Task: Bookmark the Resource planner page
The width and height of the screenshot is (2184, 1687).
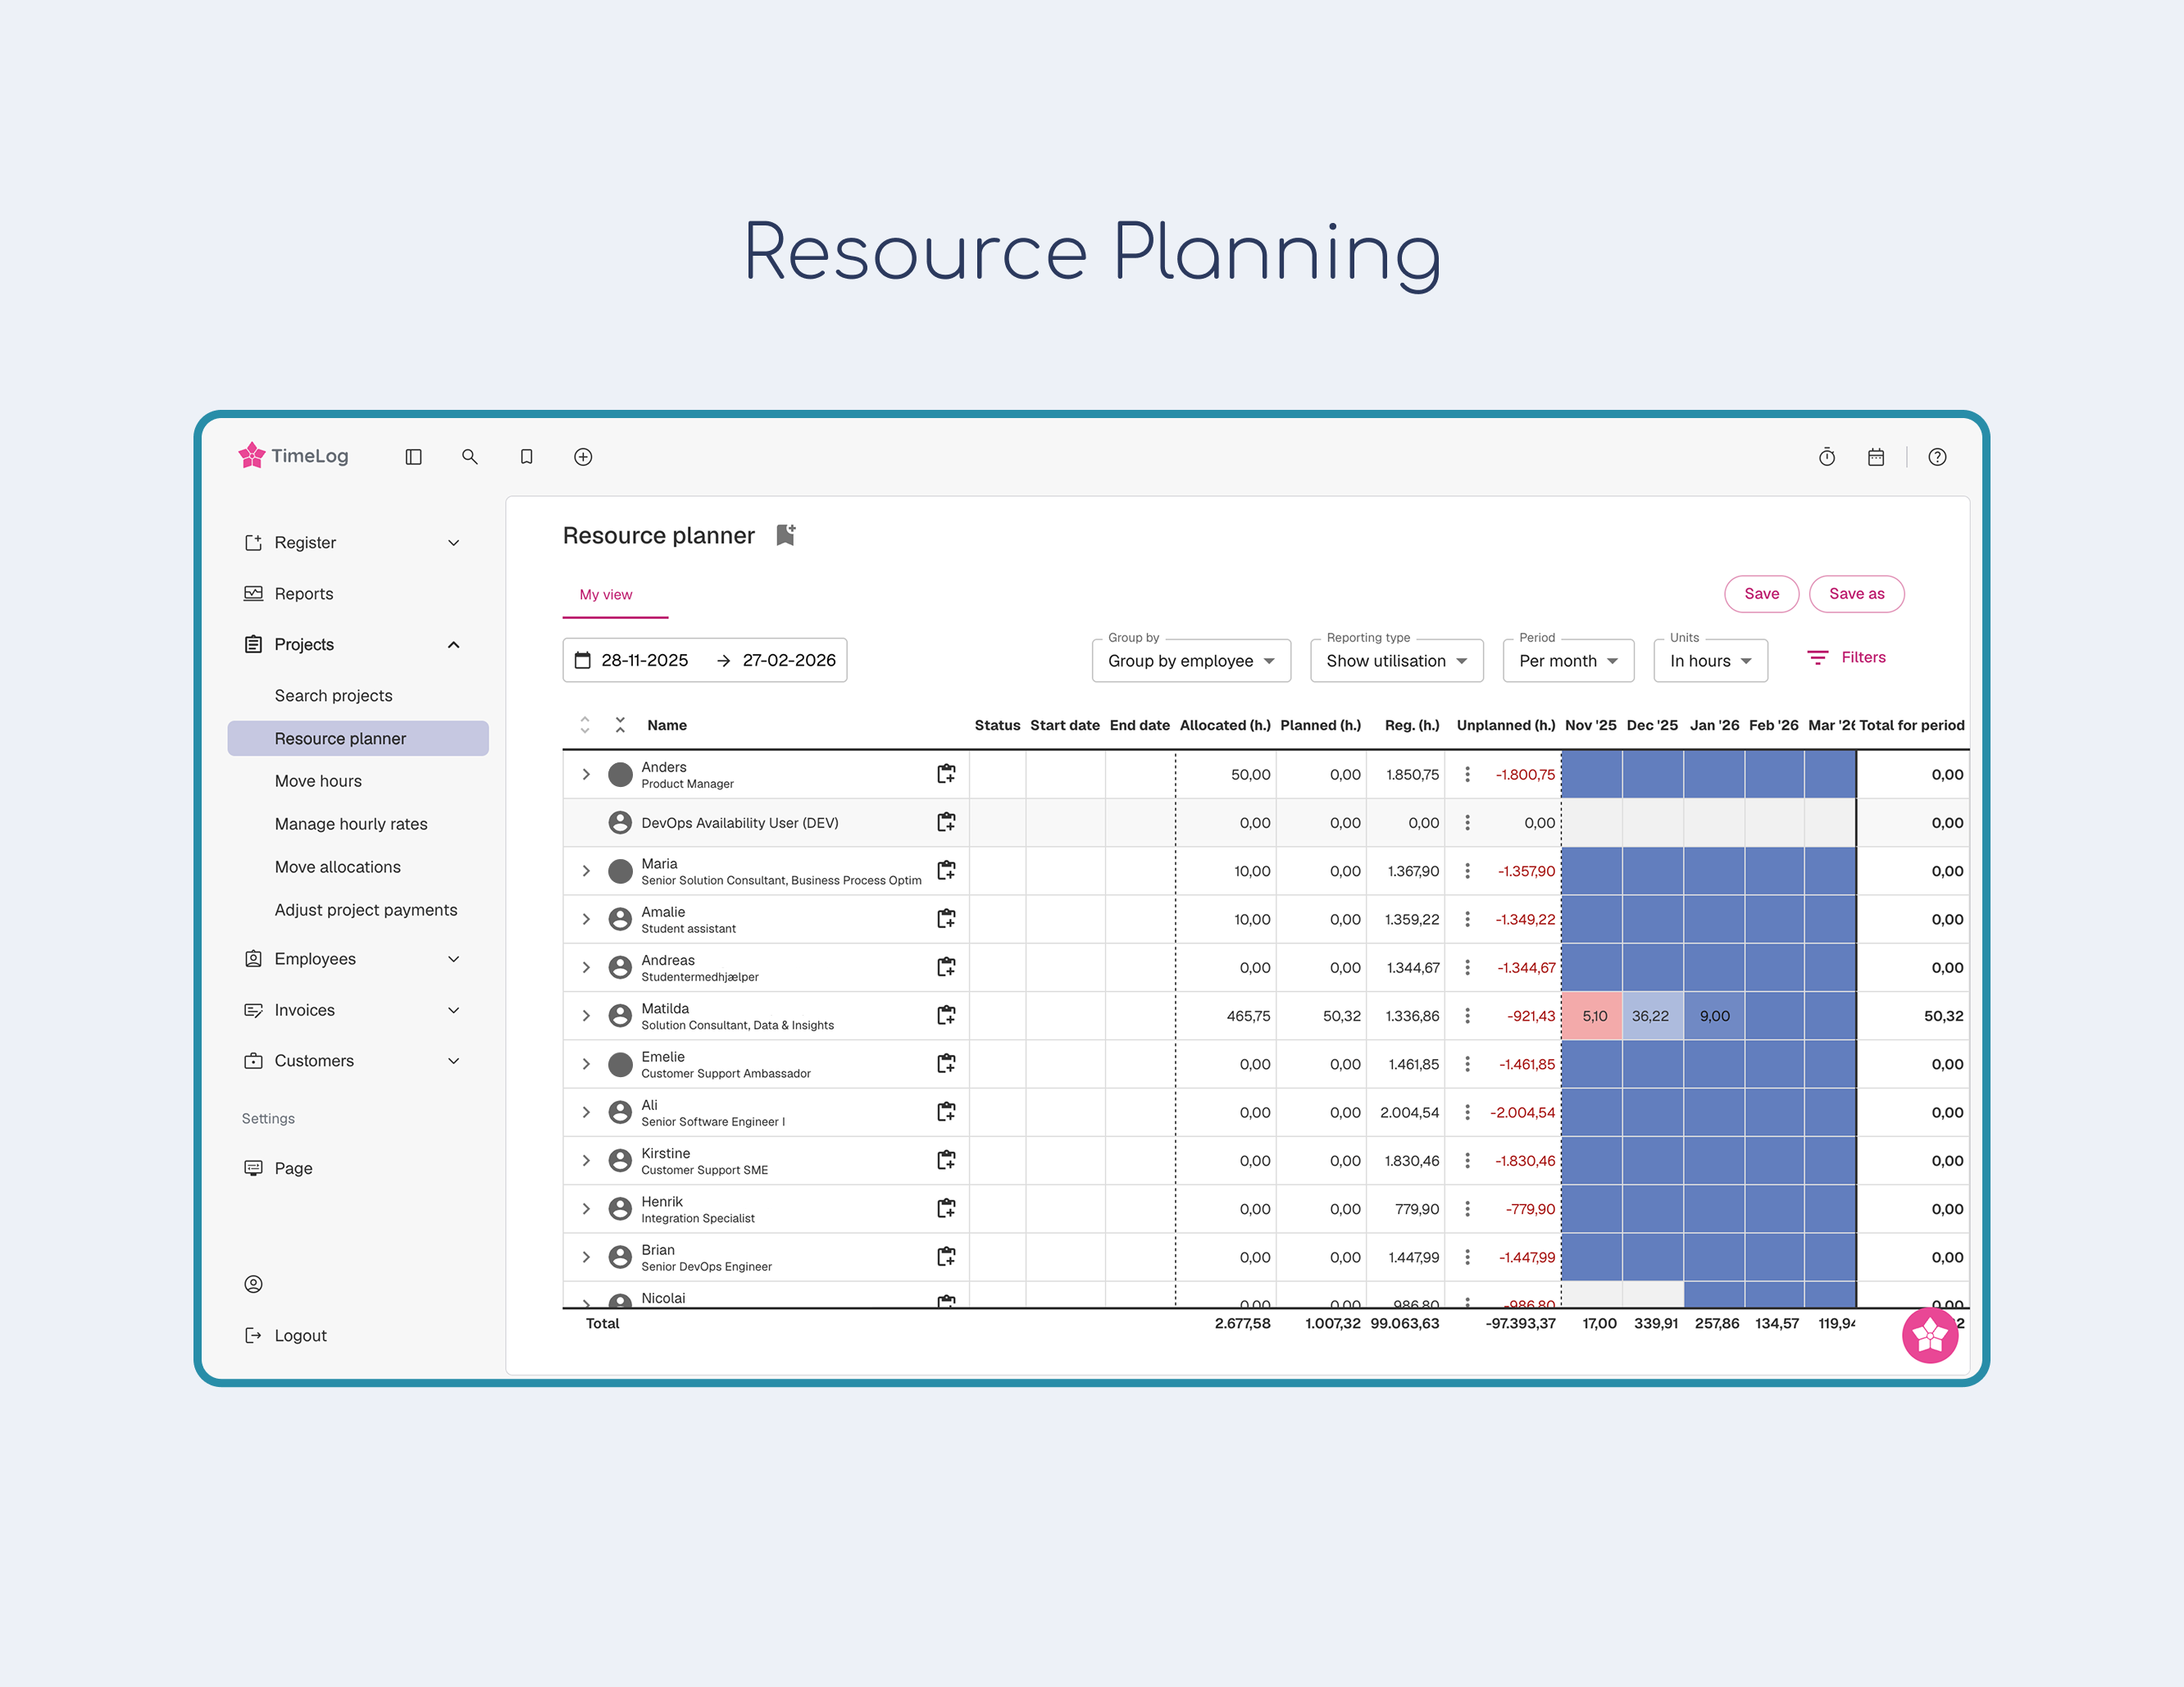Action: 786,535
